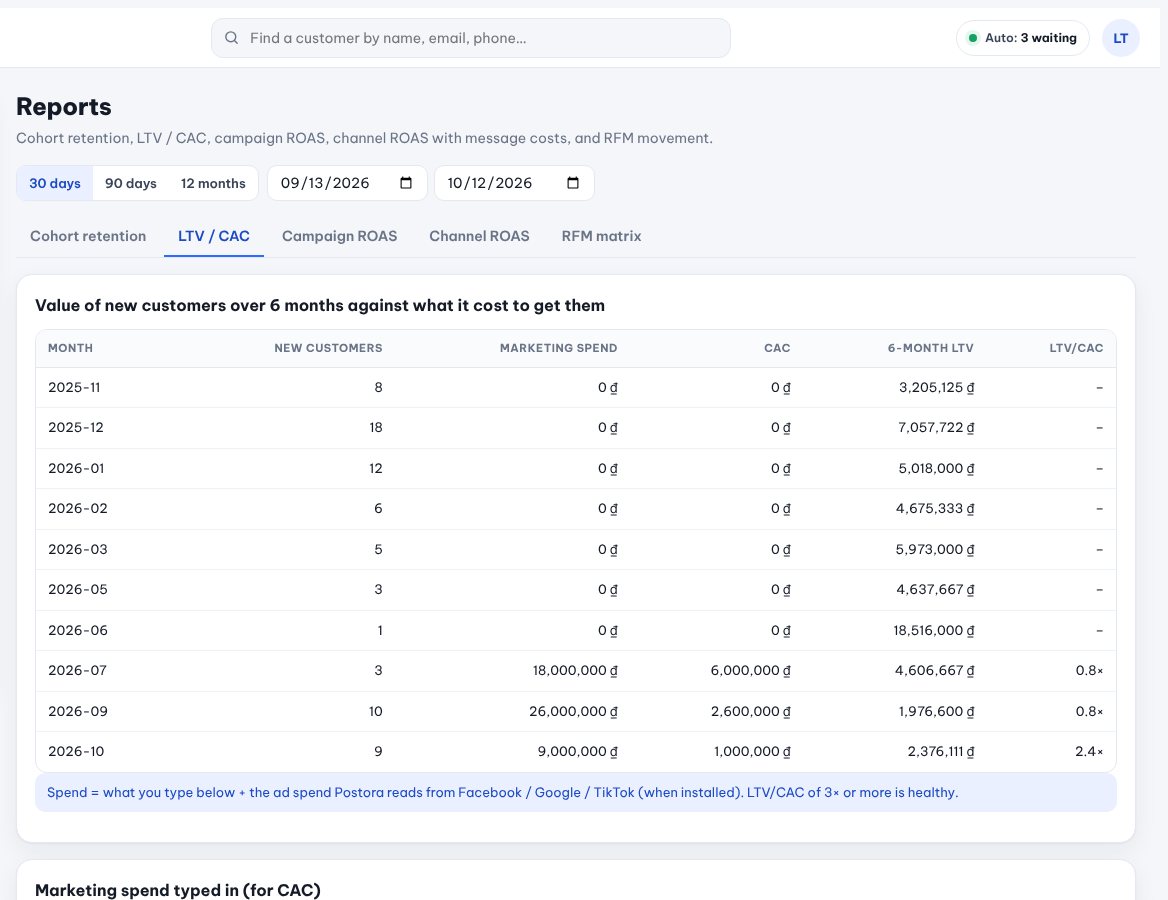Viewport: 1168px width, 900px height.
Task: Click the start date field 09/13/2026
Action: (347, 183)
